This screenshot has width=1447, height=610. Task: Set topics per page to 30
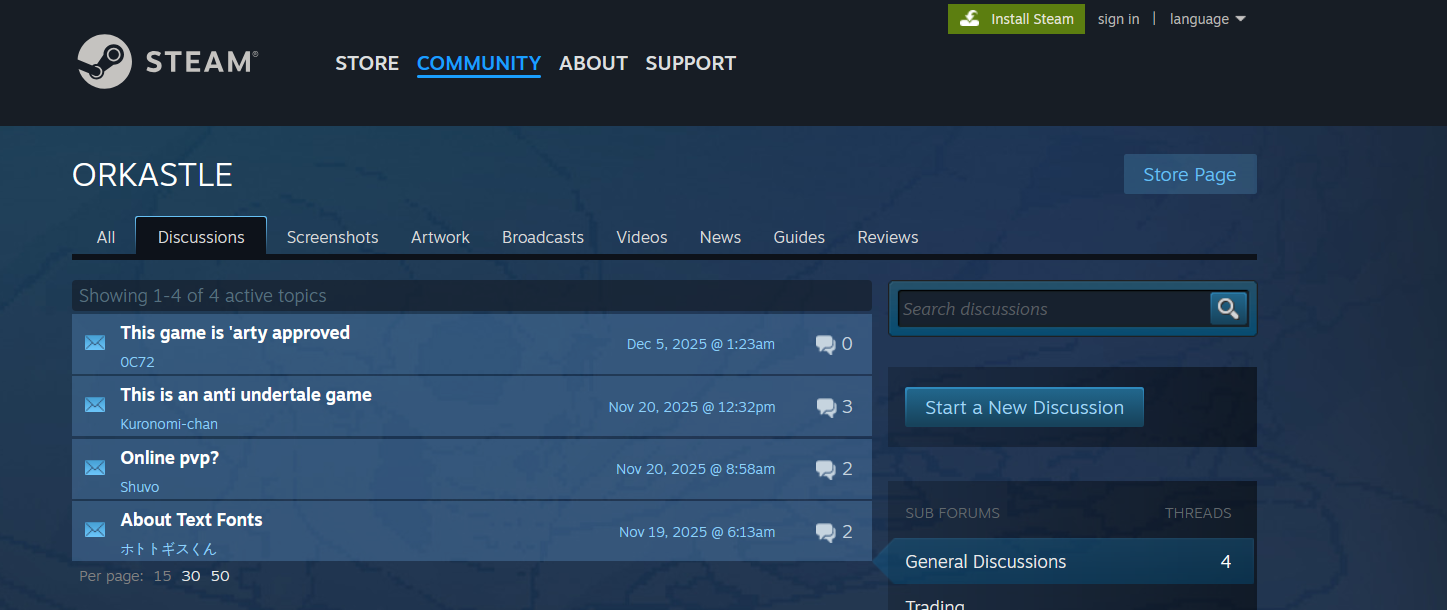pyautogui.click(x=191, y=576)
